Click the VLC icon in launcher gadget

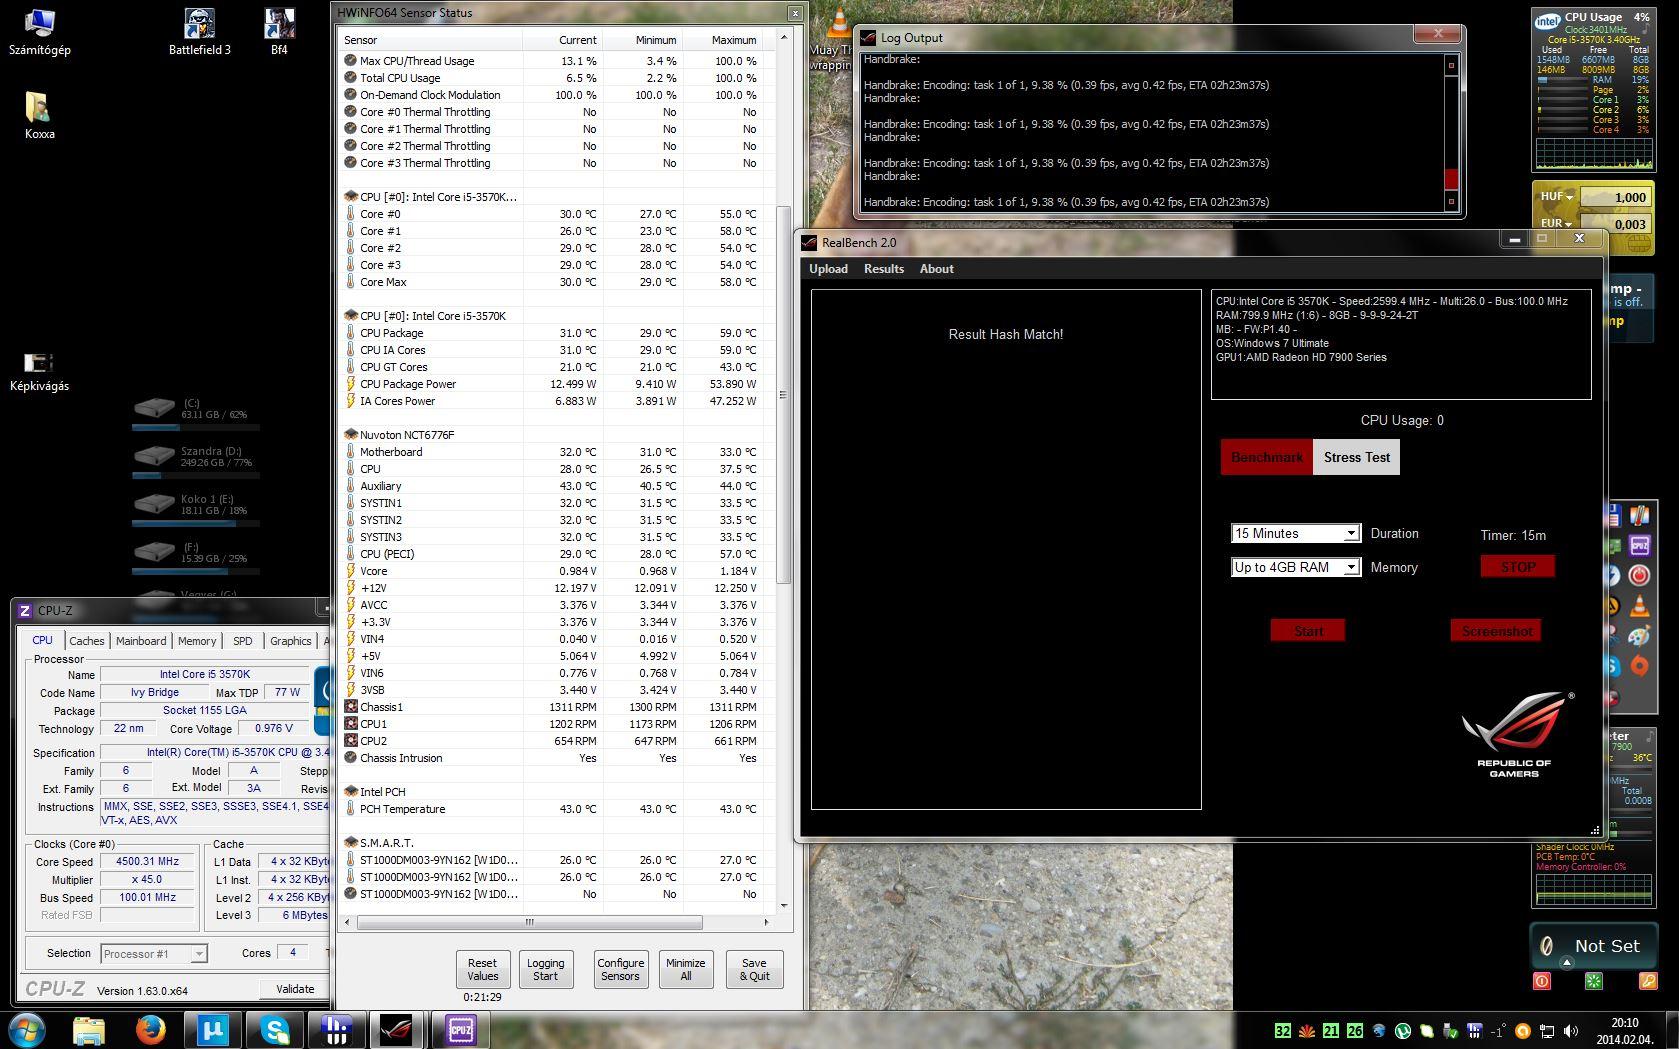click(1639, 605)
